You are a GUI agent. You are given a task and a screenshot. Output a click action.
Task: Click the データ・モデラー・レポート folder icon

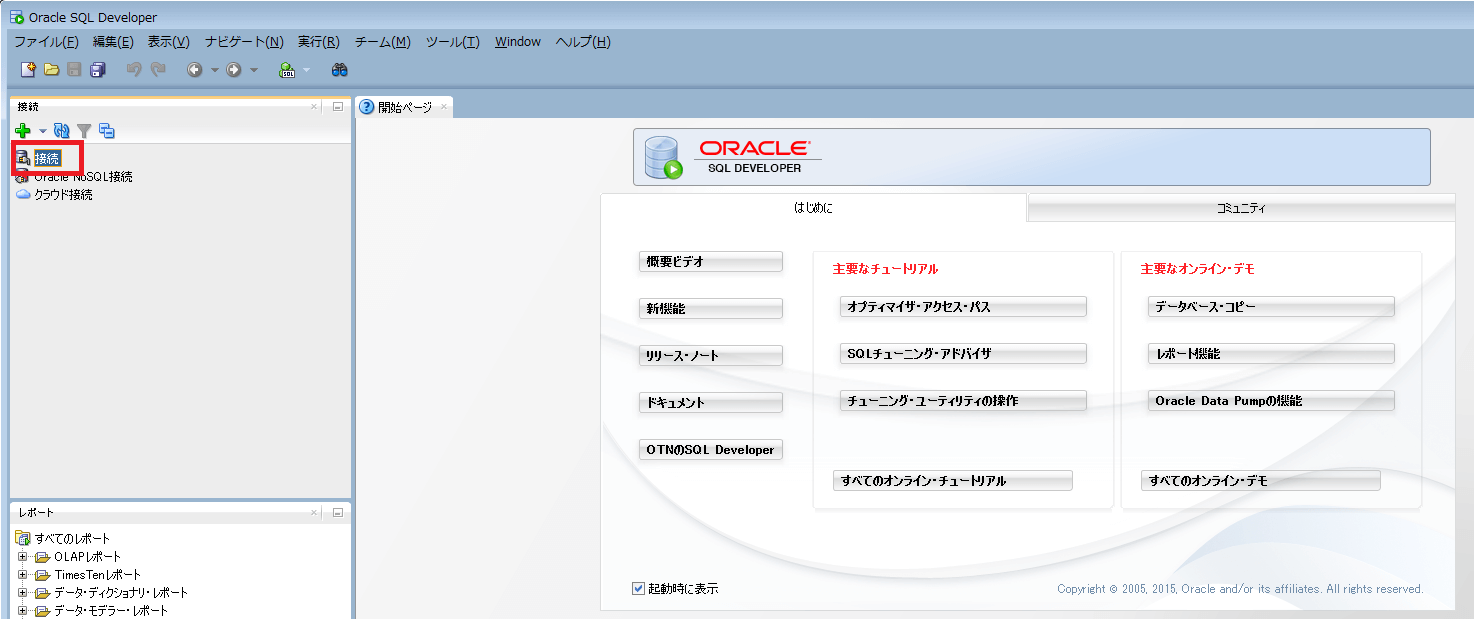tap(42, 611)
